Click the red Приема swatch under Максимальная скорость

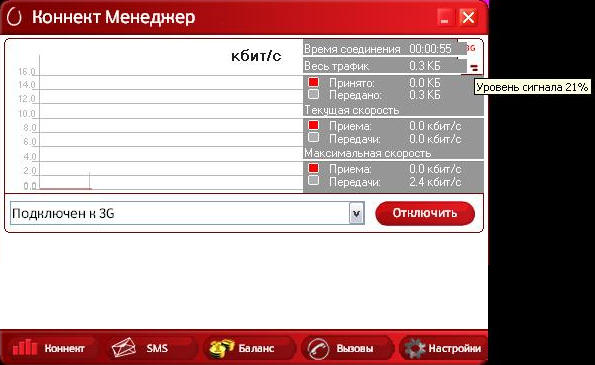pyautogui.click(x=313, y=168)
